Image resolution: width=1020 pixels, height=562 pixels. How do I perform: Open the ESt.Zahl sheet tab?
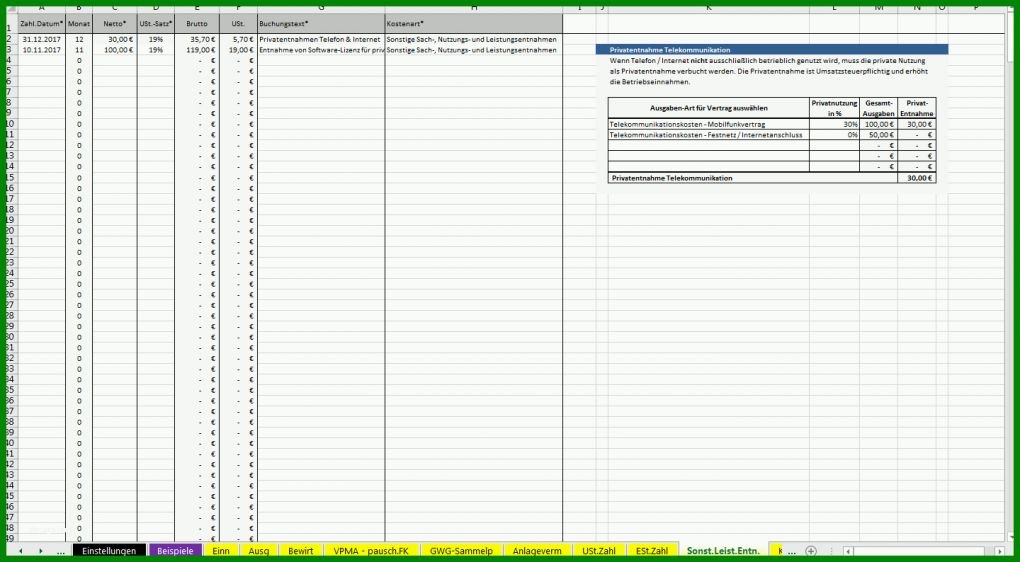click(x=652, y=551)
